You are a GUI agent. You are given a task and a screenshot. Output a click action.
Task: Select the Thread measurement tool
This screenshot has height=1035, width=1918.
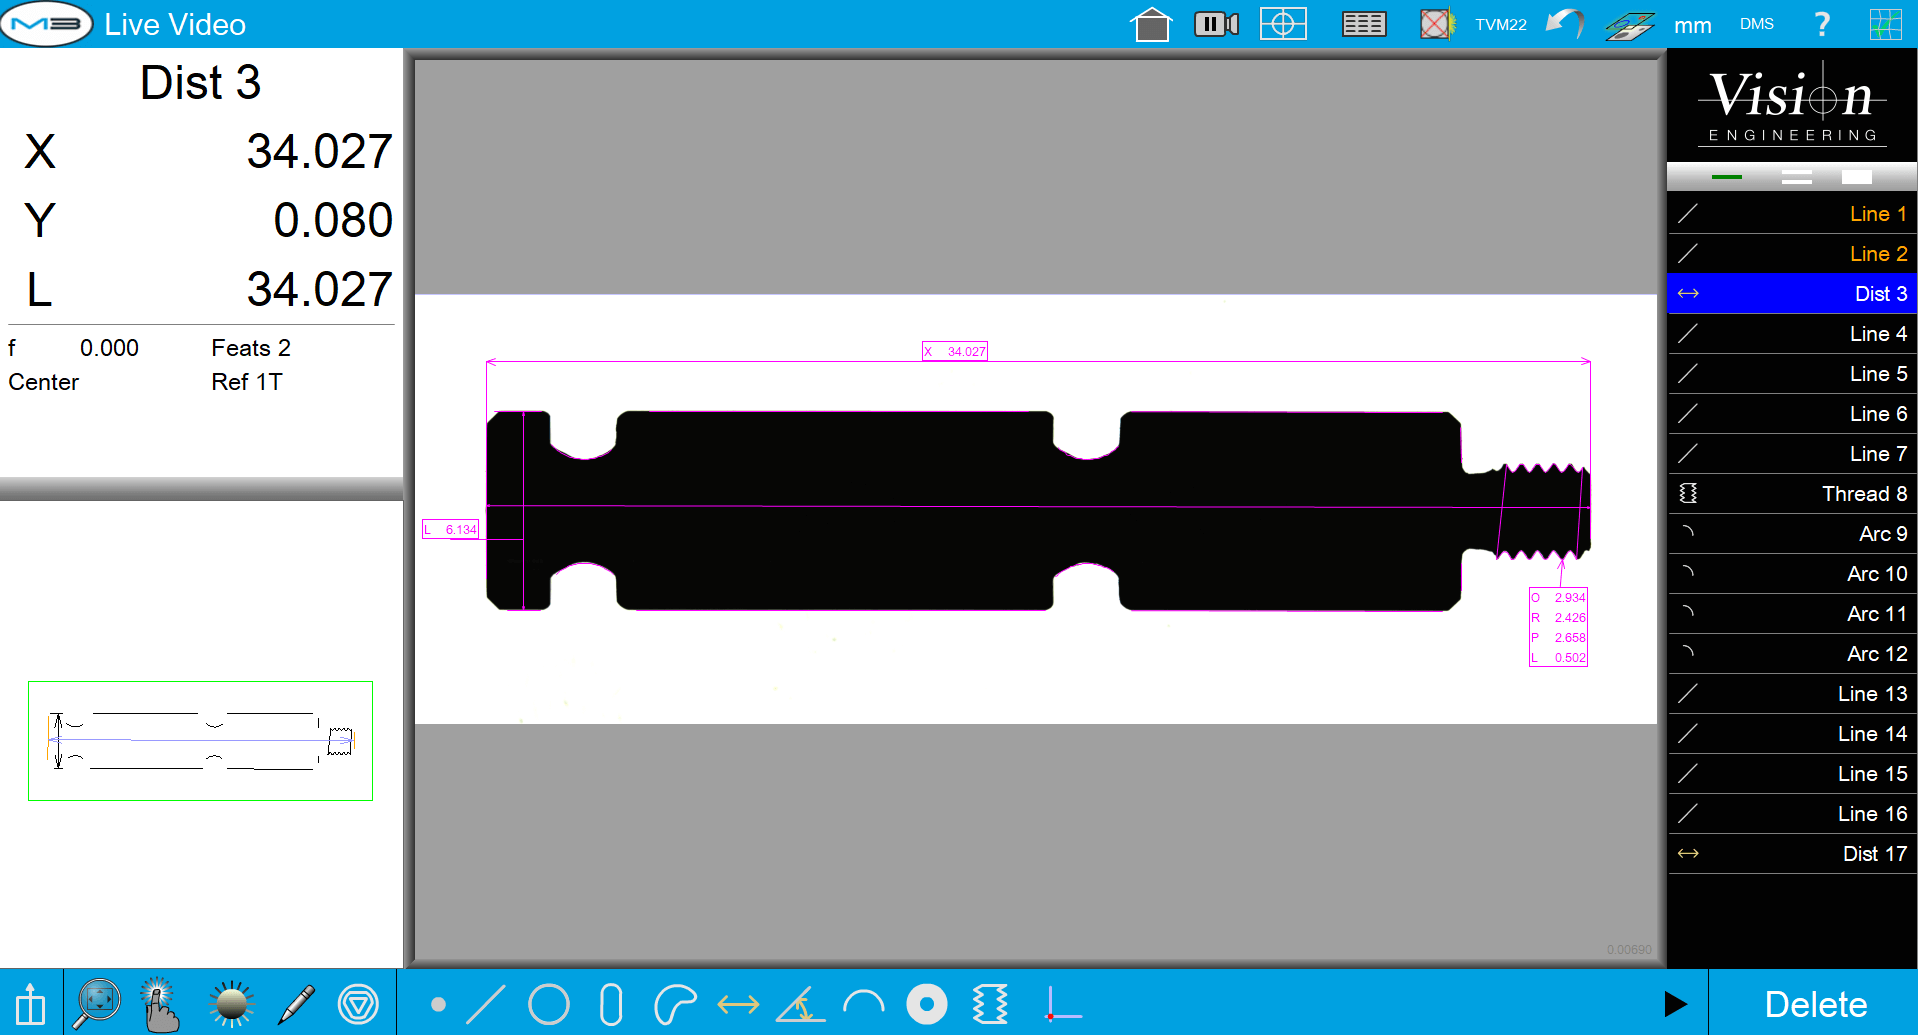tap(990, 1003)
